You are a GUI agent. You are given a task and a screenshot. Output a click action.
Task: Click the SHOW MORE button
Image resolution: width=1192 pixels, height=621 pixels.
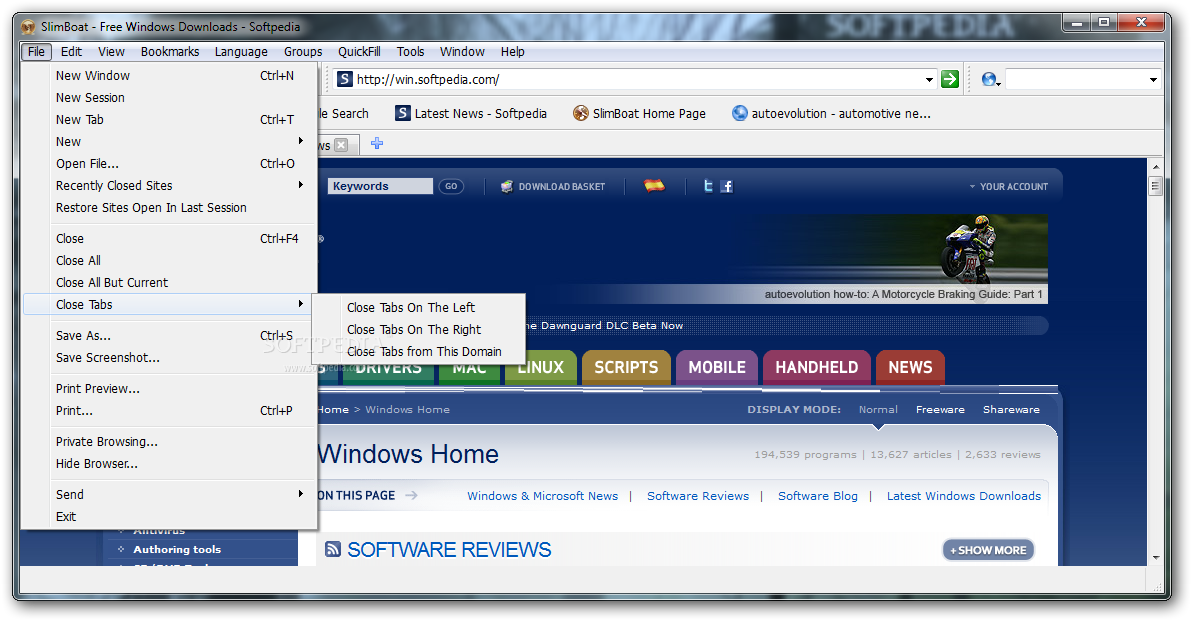click(x=988, y=550)
